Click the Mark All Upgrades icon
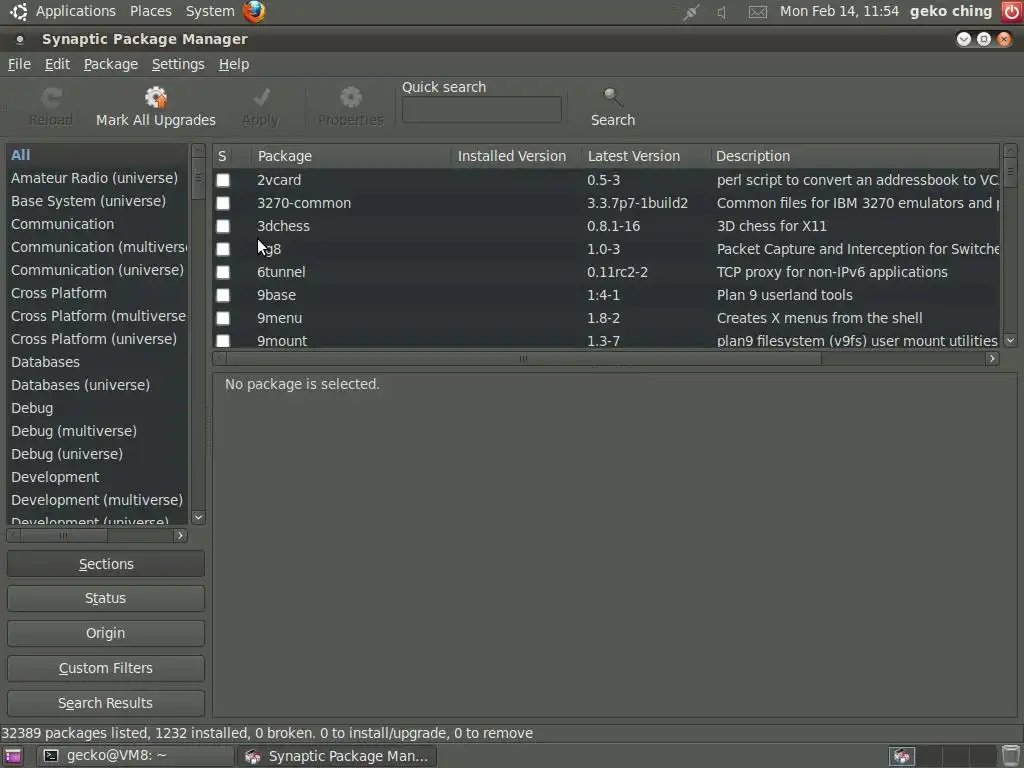Viewport: 1024px width, 768px height. tap(155, 98)
